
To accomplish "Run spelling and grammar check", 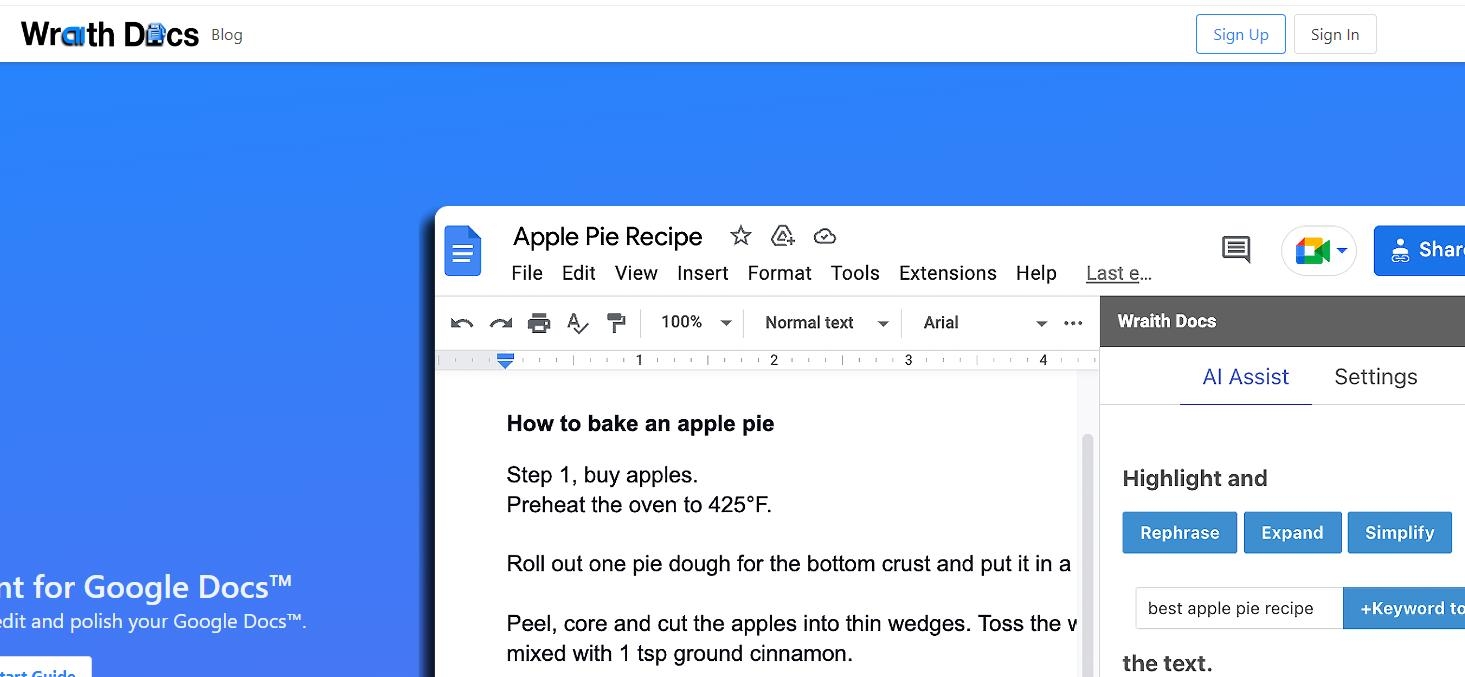I will (x=577, y=323).
